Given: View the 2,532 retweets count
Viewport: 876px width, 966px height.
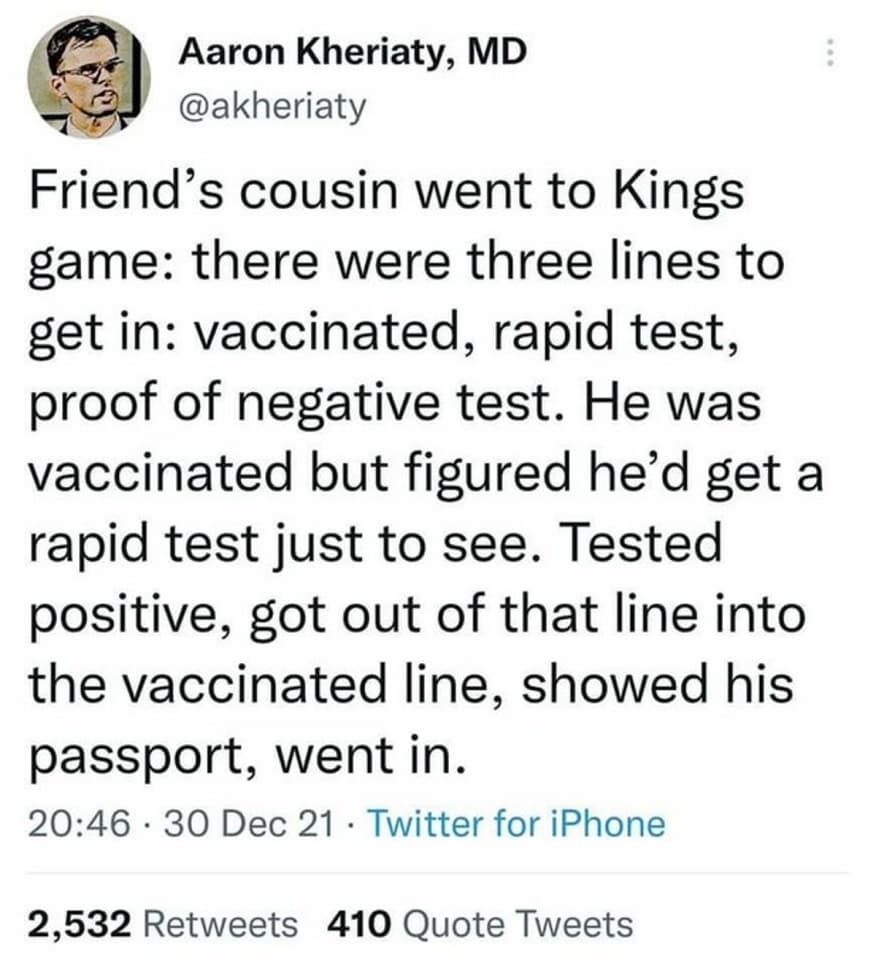Looking at the screenshot, I should [x=79, y=924].
